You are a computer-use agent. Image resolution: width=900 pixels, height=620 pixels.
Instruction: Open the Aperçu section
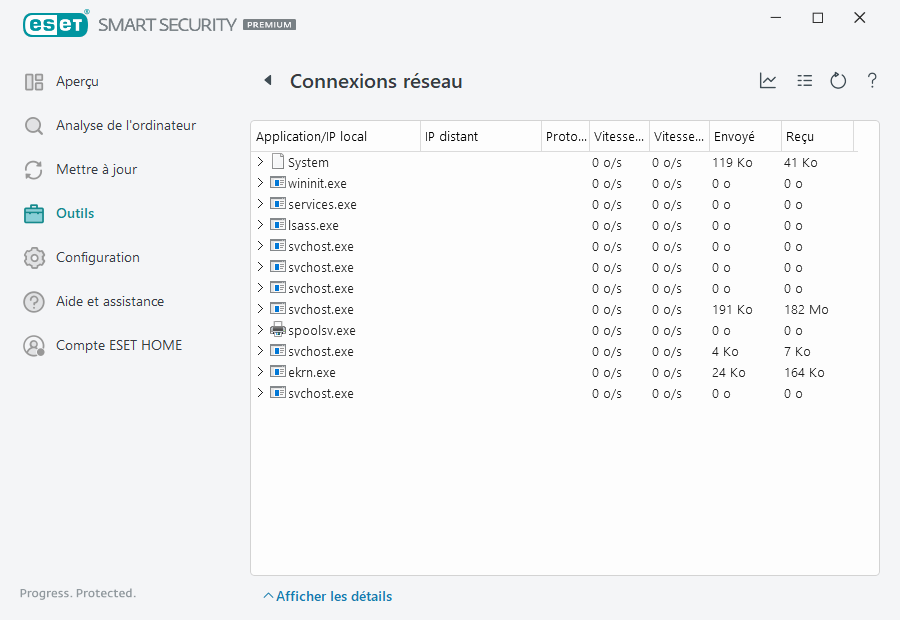pos(77,82)
